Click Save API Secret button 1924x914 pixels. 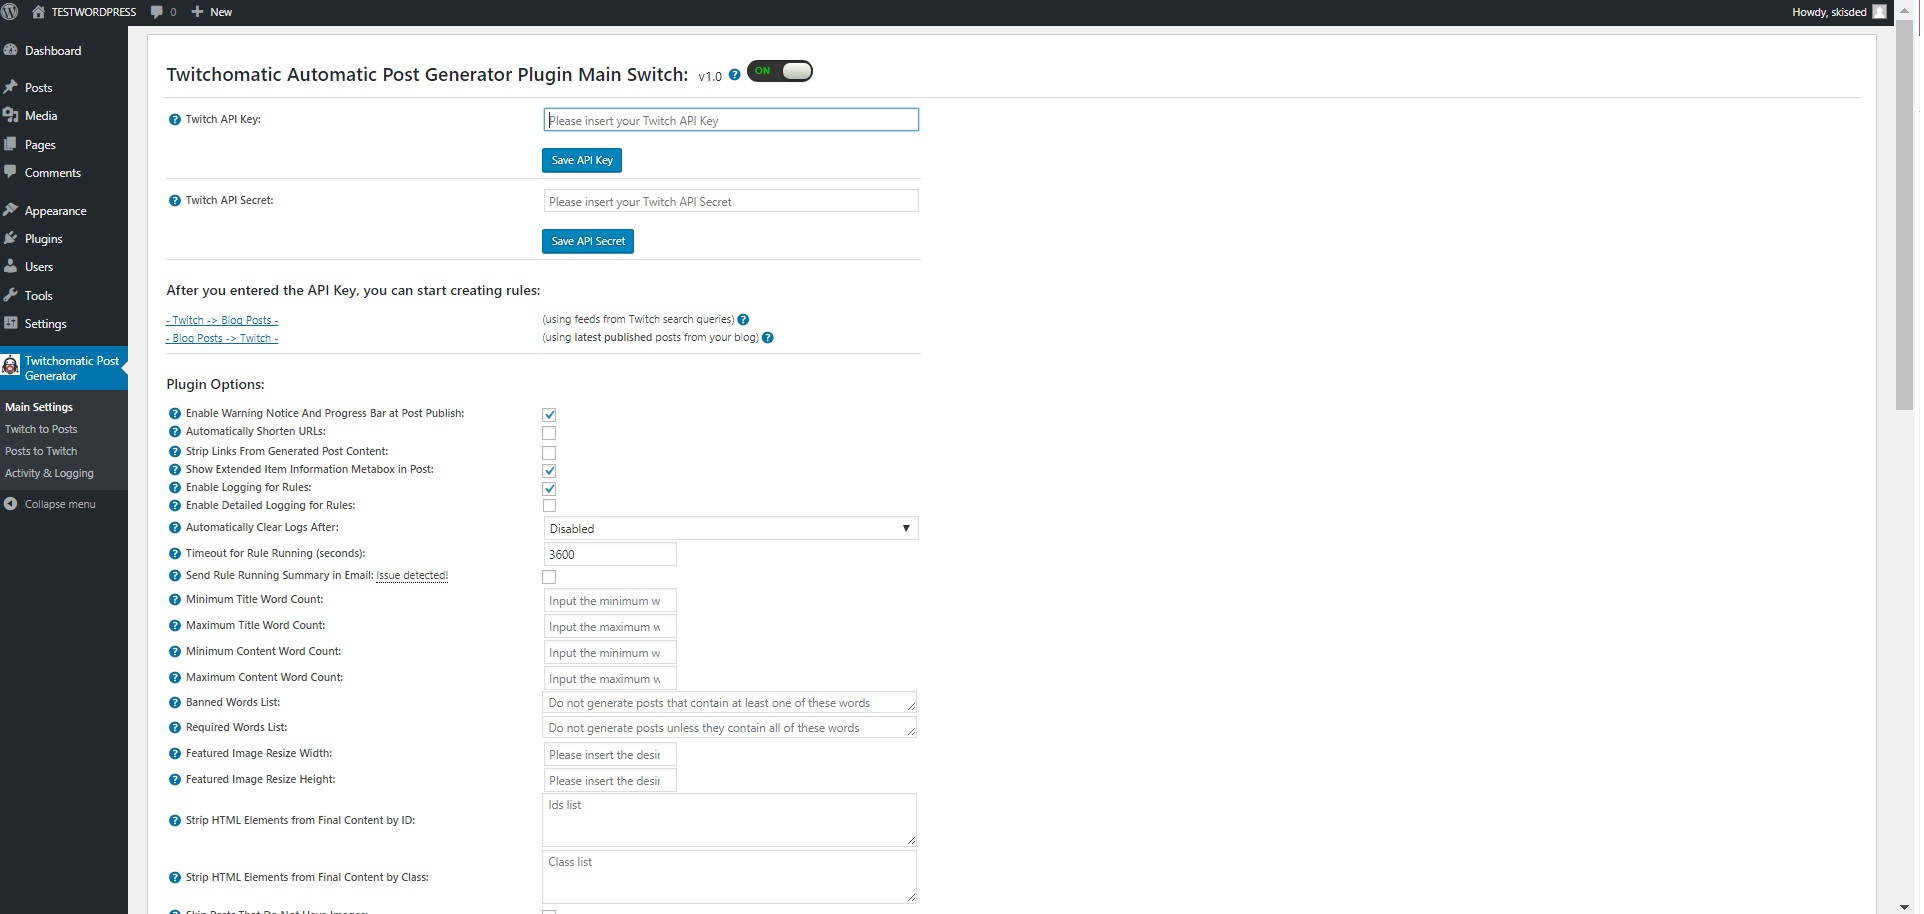[x=588, y=241]
